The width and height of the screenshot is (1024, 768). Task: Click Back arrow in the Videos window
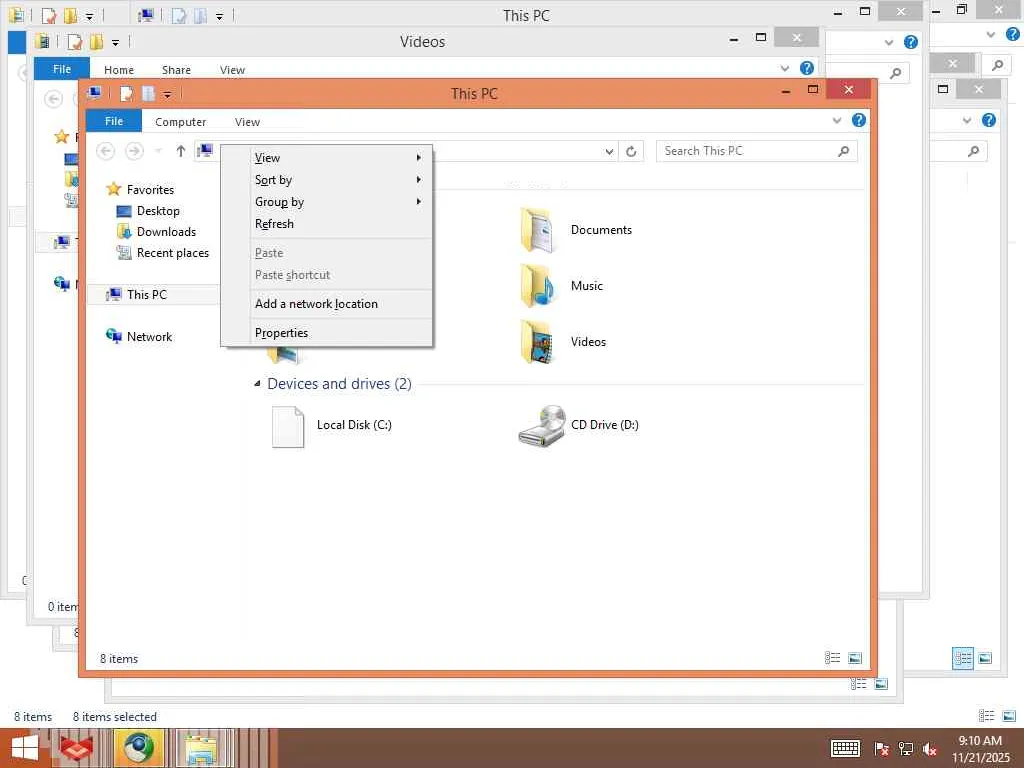click(x=54, y=99)
